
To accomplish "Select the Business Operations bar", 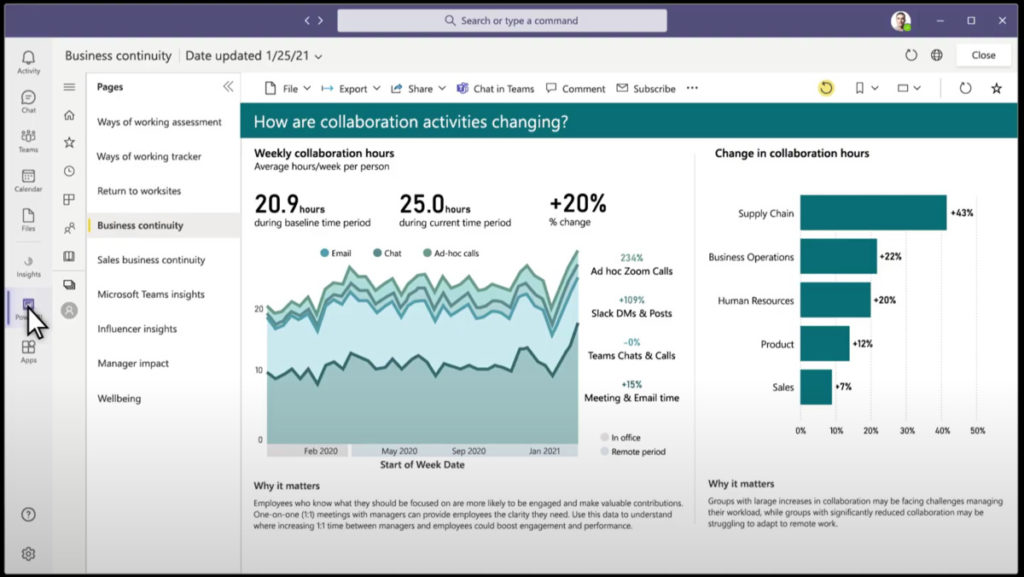I will point(839,257).
